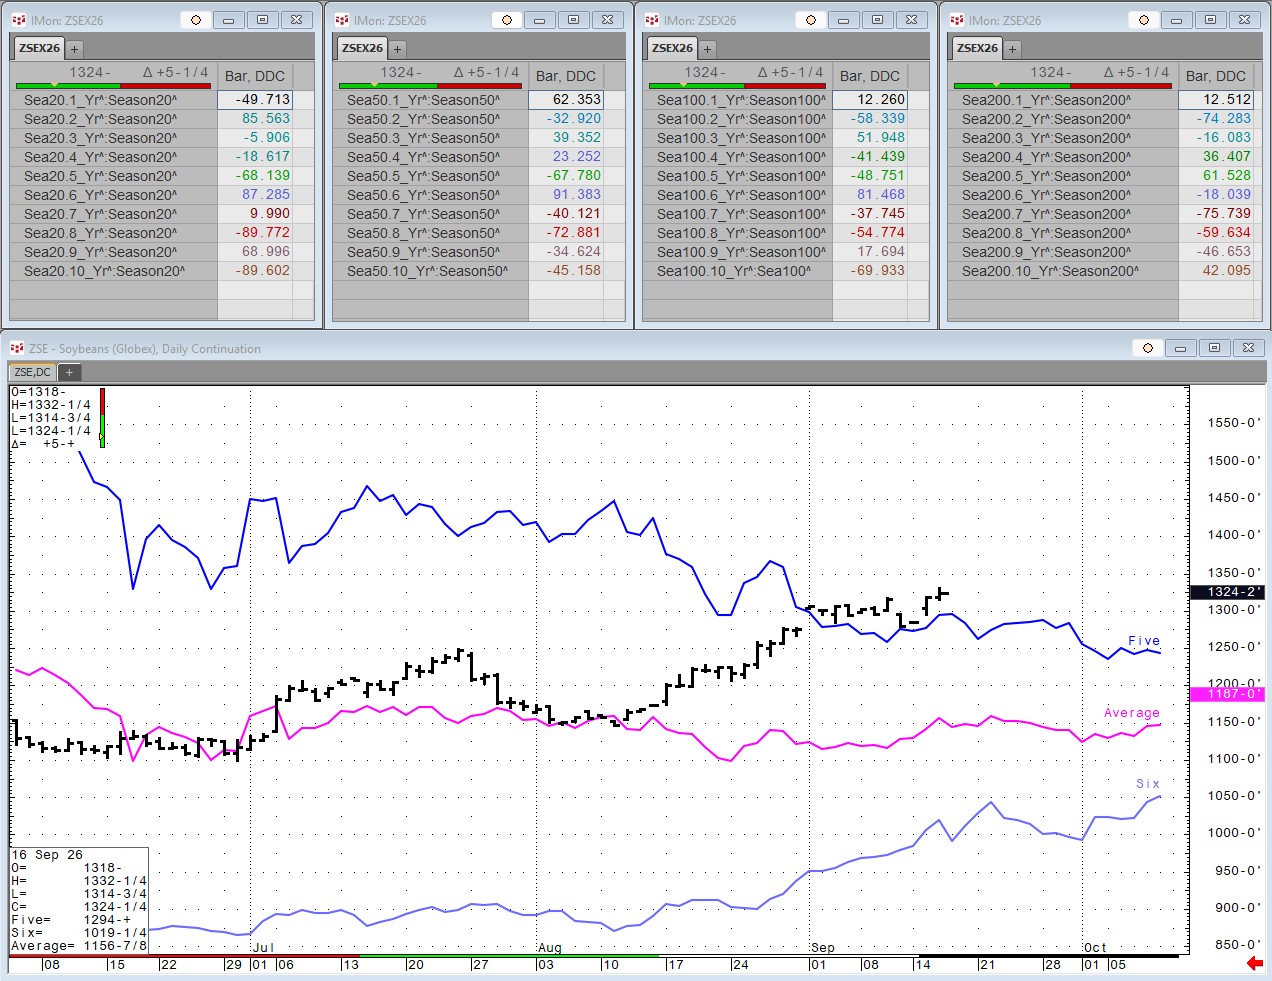The height and width of the screenshot is (981, 1272).
Task: Click Bar, DDC column header in first IMon window
Action: (x=255, y=76)
